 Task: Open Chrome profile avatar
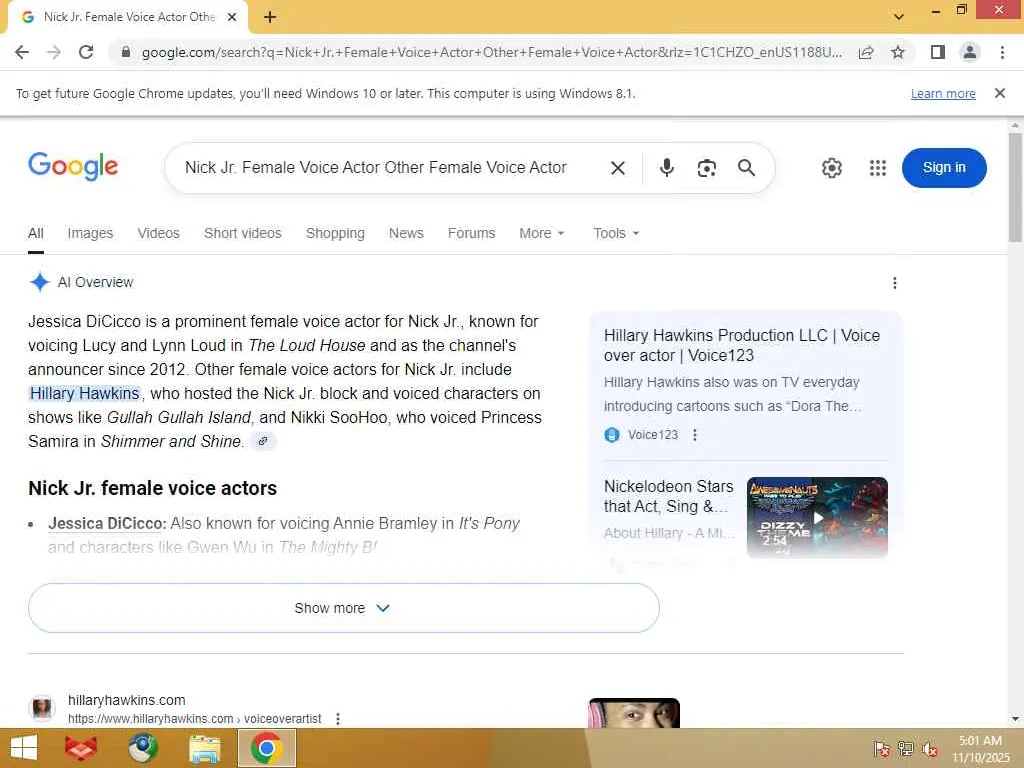tap(970, 52)
